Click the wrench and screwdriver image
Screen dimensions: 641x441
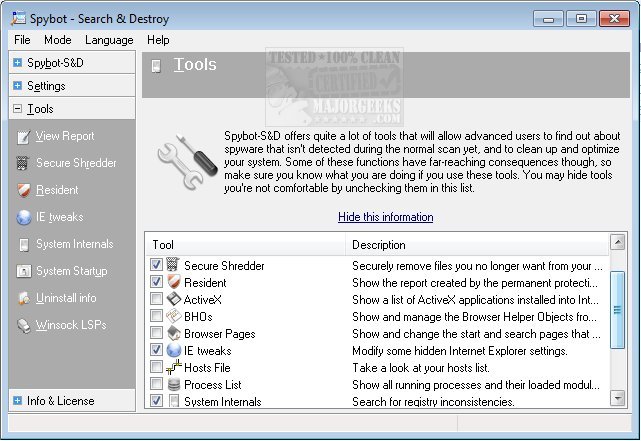click(x=187, y=162)
